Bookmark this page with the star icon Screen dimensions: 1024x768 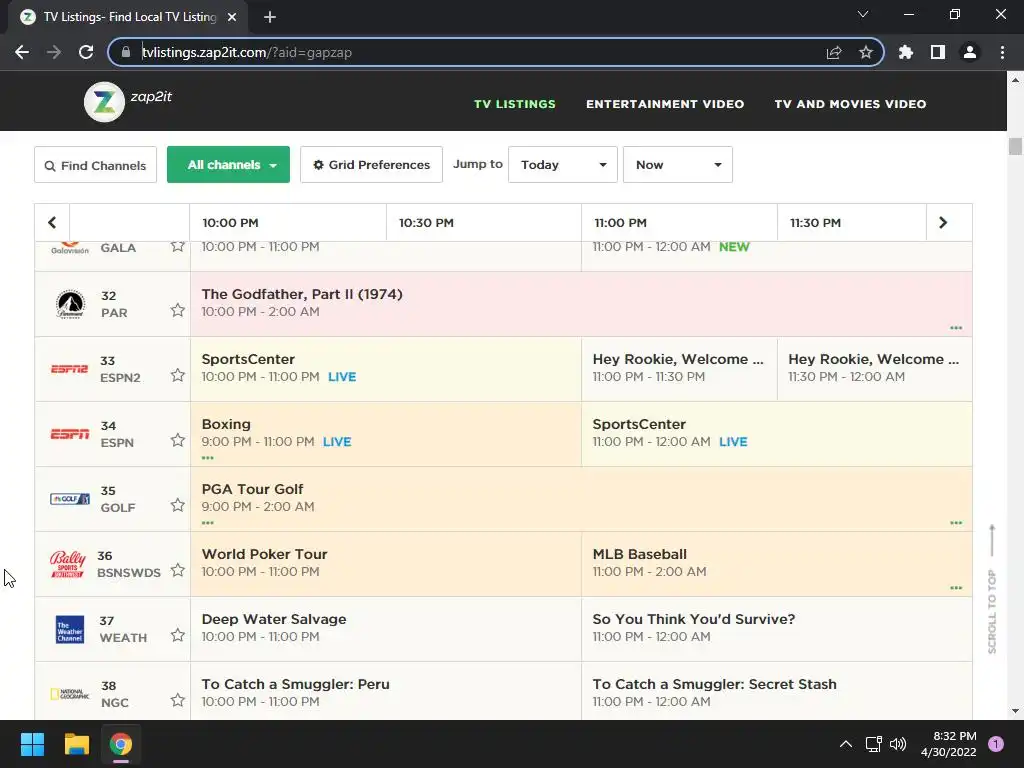point(866,52)
